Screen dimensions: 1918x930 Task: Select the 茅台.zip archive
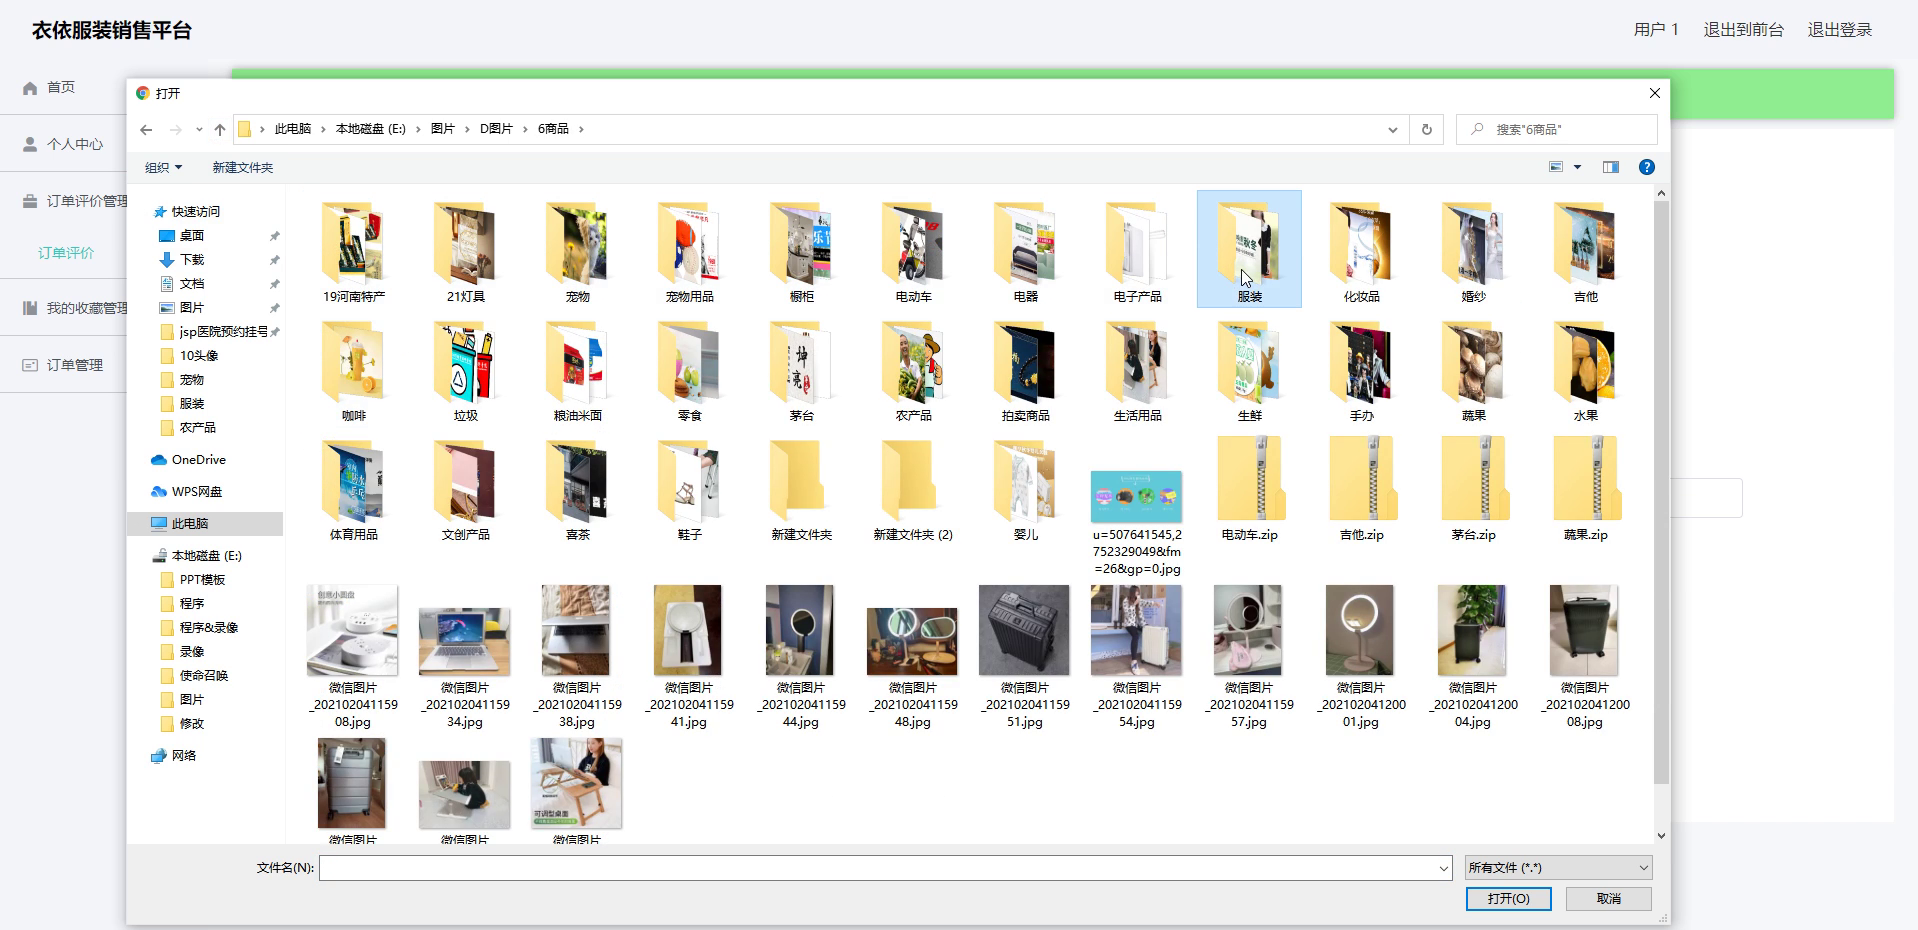[1474, 489]
